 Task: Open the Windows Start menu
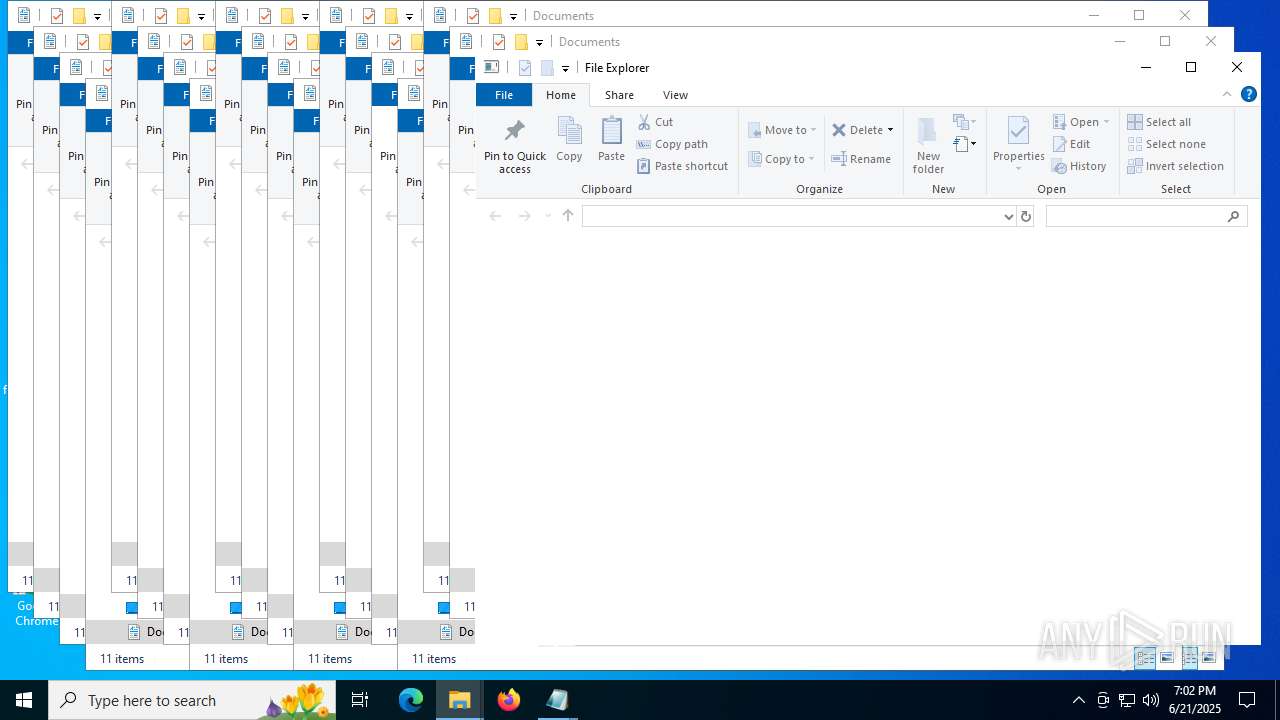24,700
